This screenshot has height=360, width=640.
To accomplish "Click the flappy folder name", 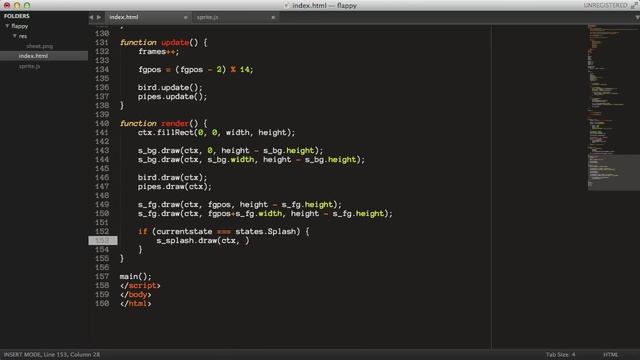I will [x=20, y=26].
